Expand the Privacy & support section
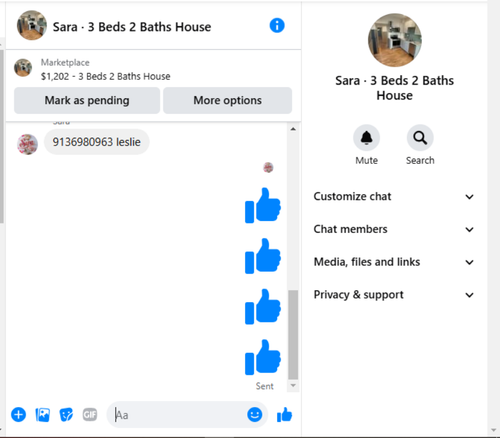500x438 pixels. pos(394,294)
